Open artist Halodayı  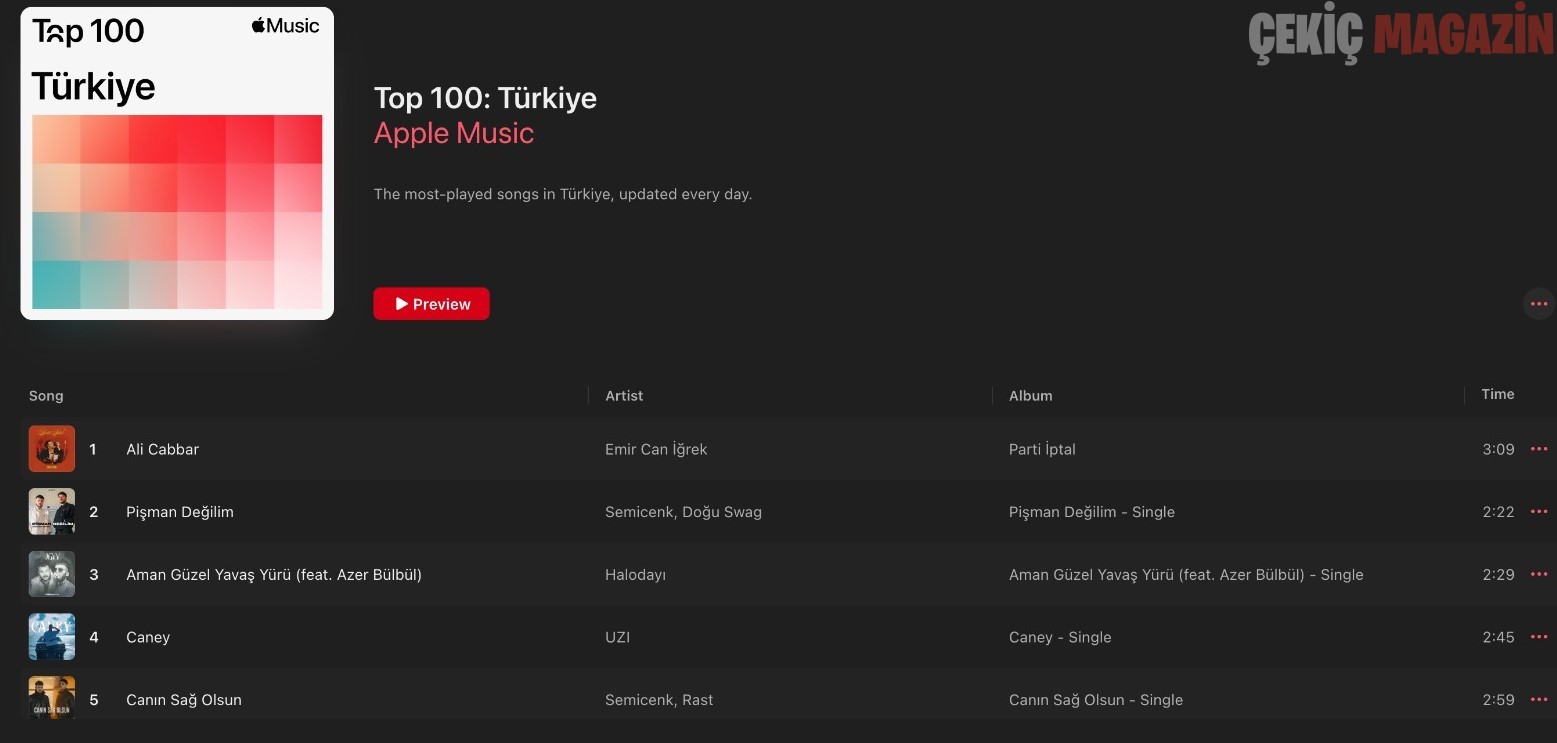[x=635, y=575]
